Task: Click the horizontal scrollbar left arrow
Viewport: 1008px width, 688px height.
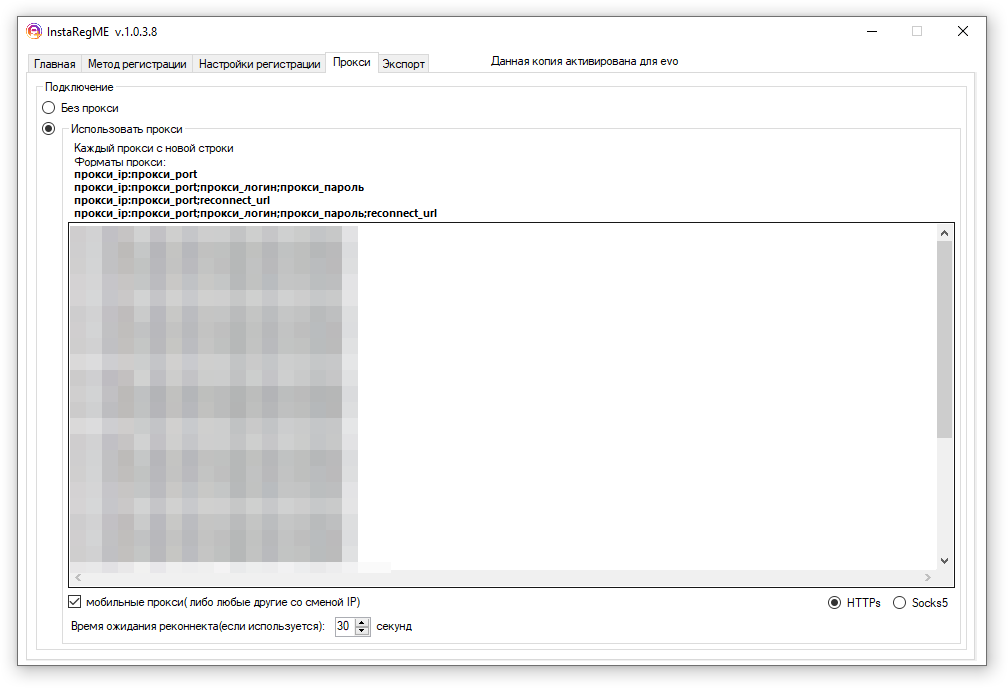Action: (78, 577)
